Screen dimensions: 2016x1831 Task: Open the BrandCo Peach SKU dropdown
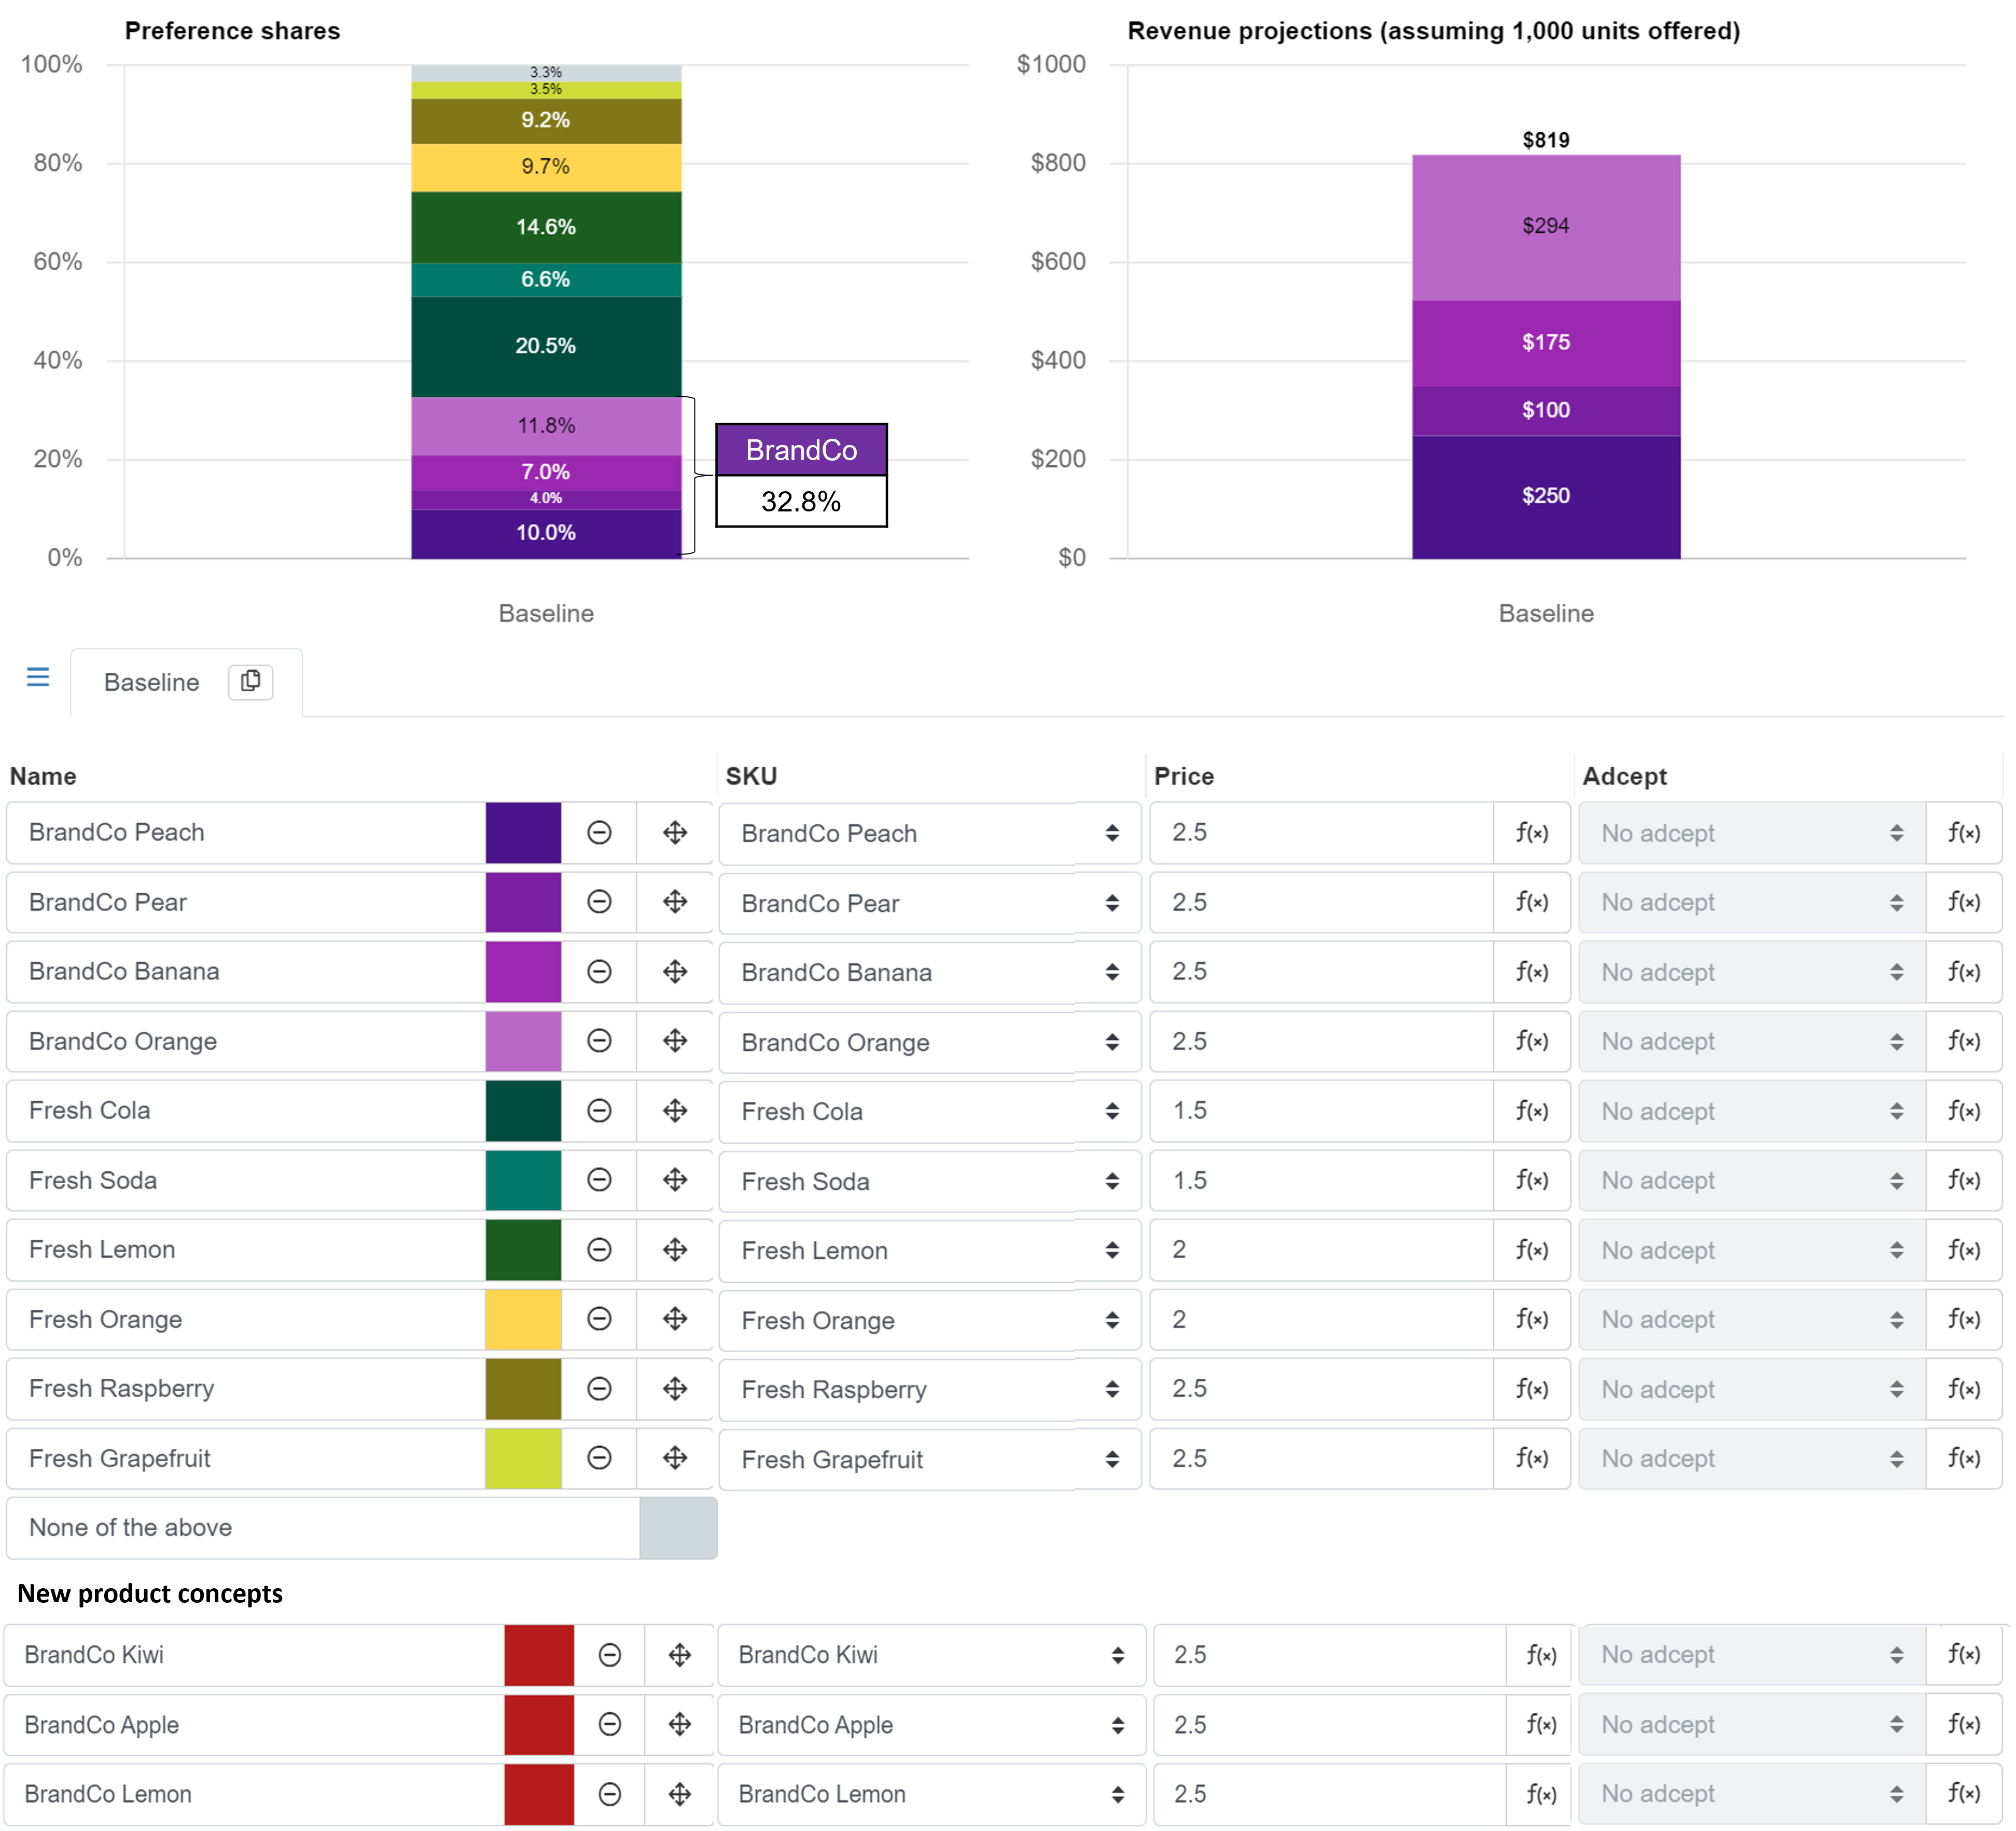(930, 833)
